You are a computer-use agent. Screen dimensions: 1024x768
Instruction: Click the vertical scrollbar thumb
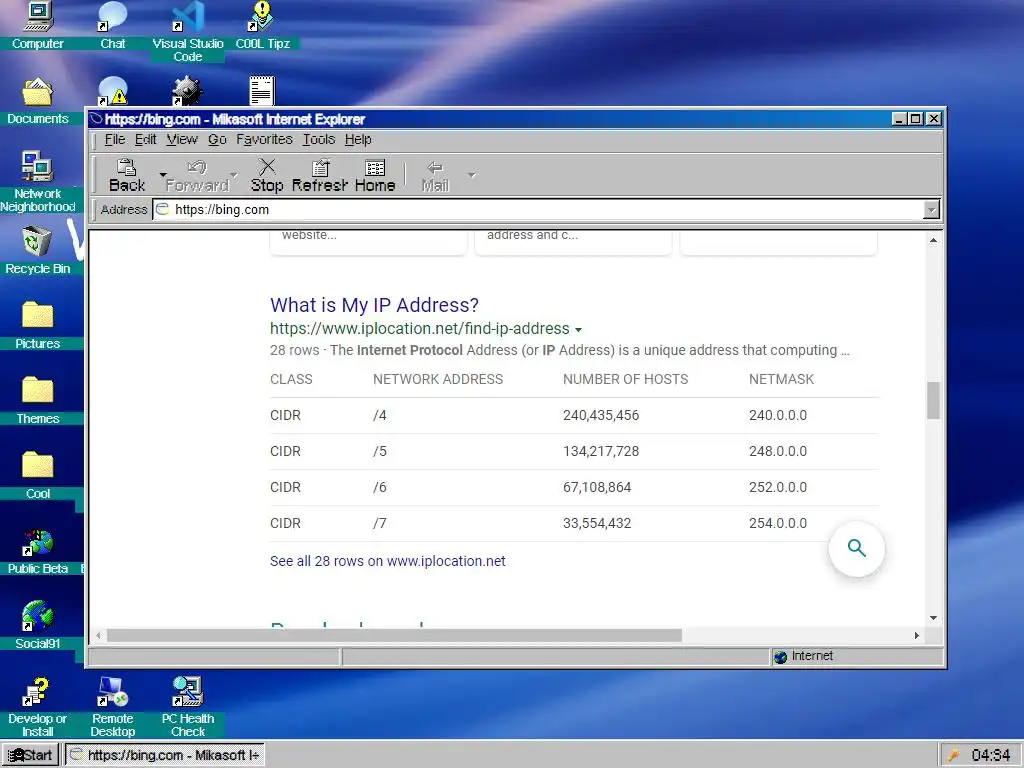[x=933, y=400]
